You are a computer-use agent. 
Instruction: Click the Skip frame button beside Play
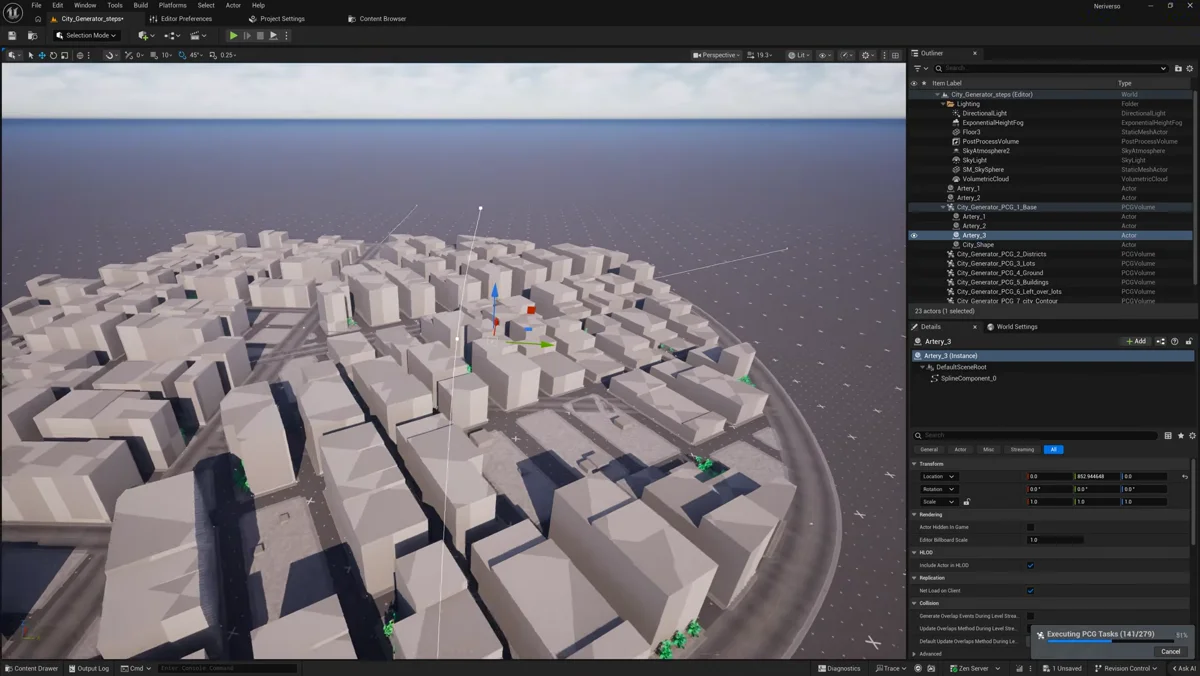click(247, 36)
